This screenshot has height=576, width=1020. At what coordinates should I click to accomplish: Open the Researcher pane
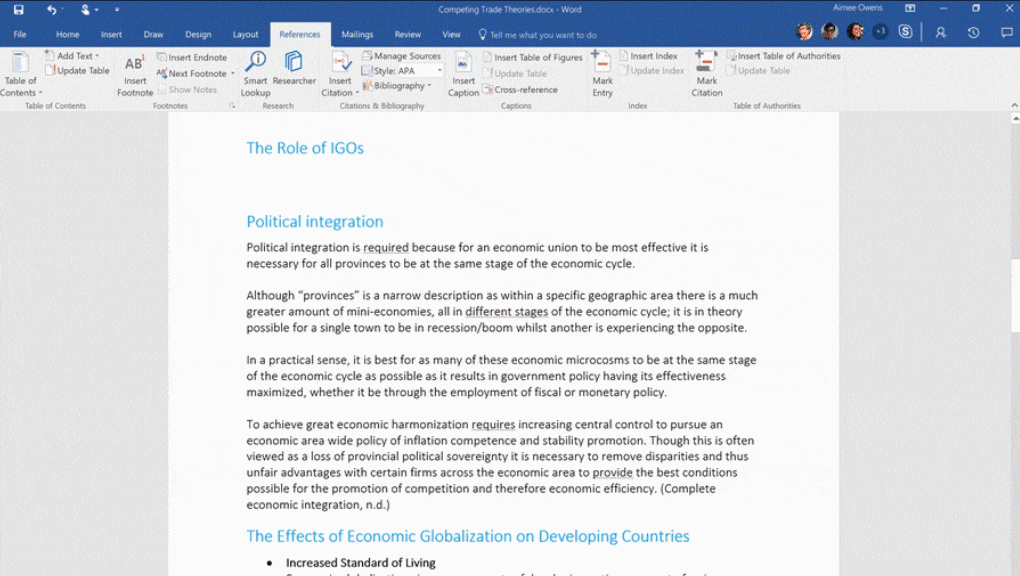294,68
